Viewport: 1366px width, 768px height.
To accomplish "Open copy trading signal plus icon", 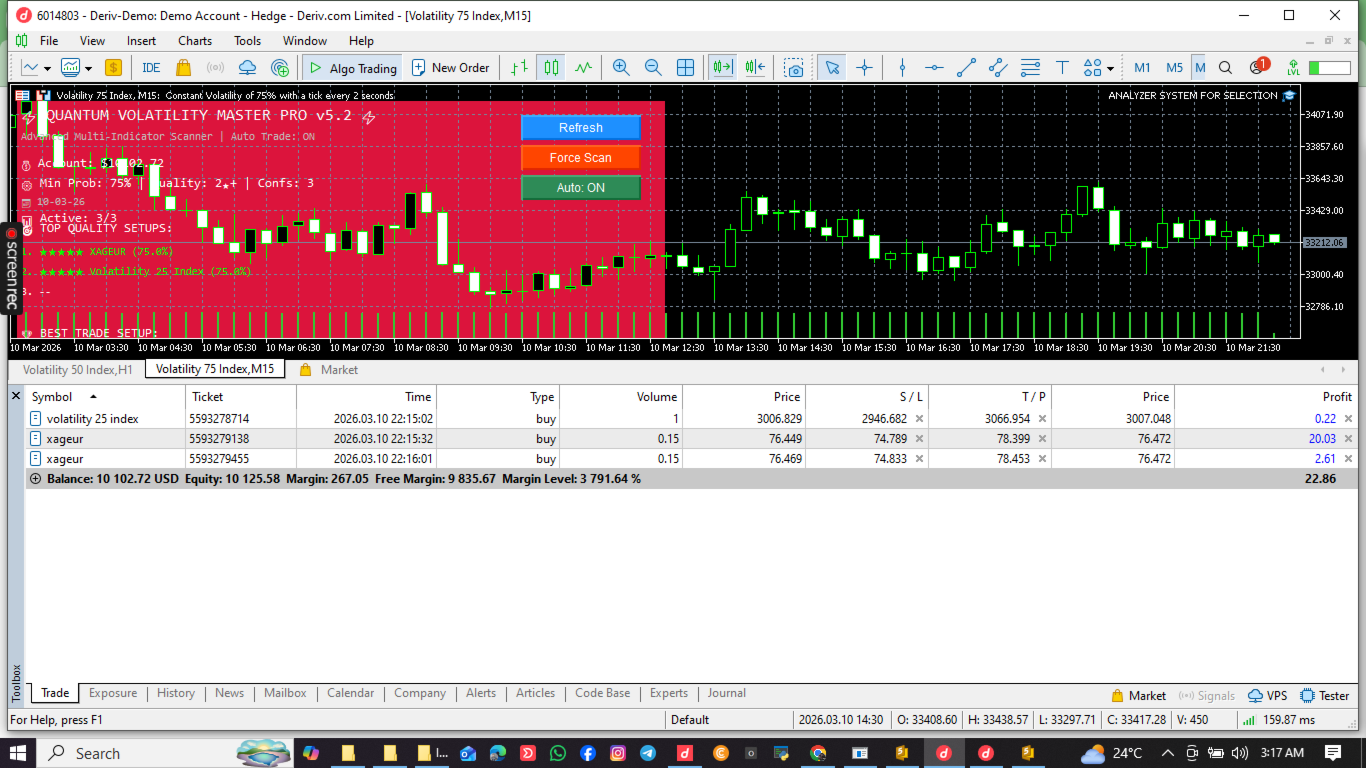I will (281, 68).
